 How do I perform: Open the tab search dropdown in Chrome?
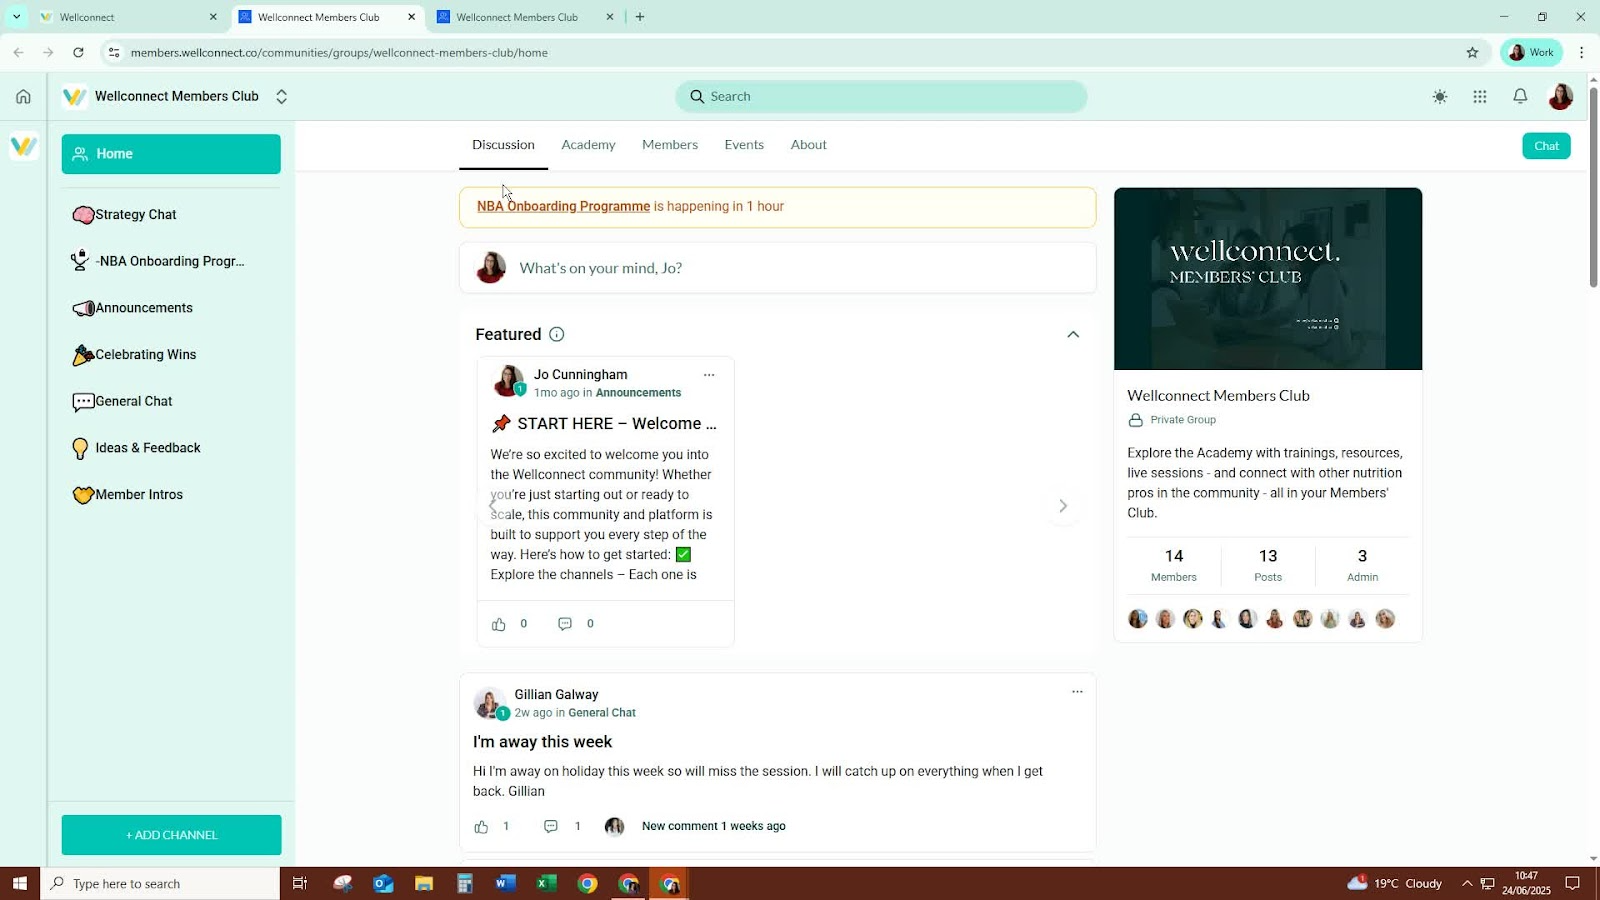16,17
